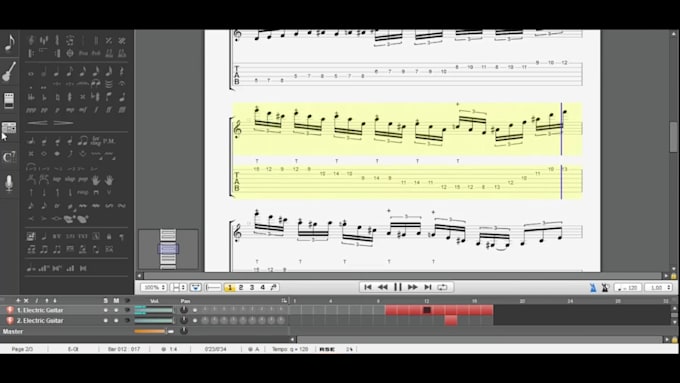This screenshot has width=680, height=383.
Task: Rewind to the previous bar
Action: point(382,287)
